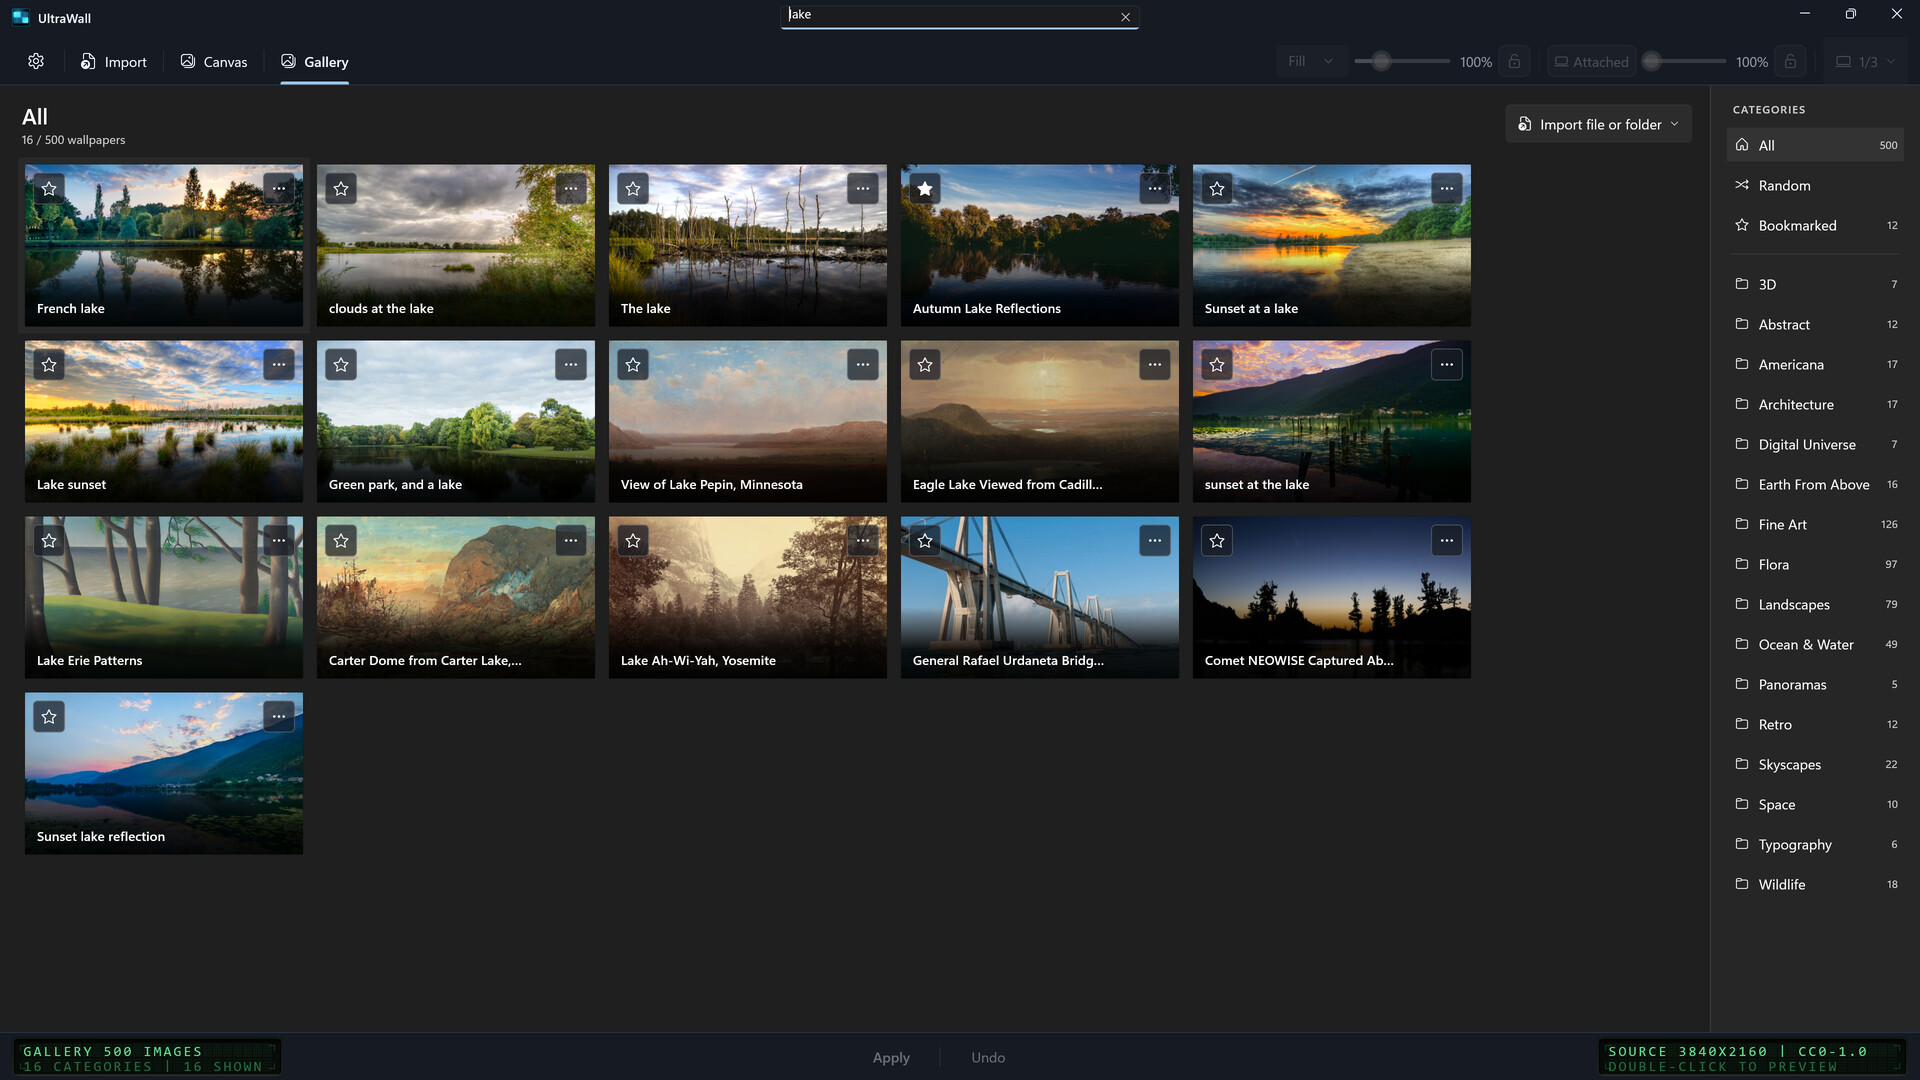Open more options on Sunset lake reflection
The height and width of the screenshot is (1080, 1920).
coord(279,716)
